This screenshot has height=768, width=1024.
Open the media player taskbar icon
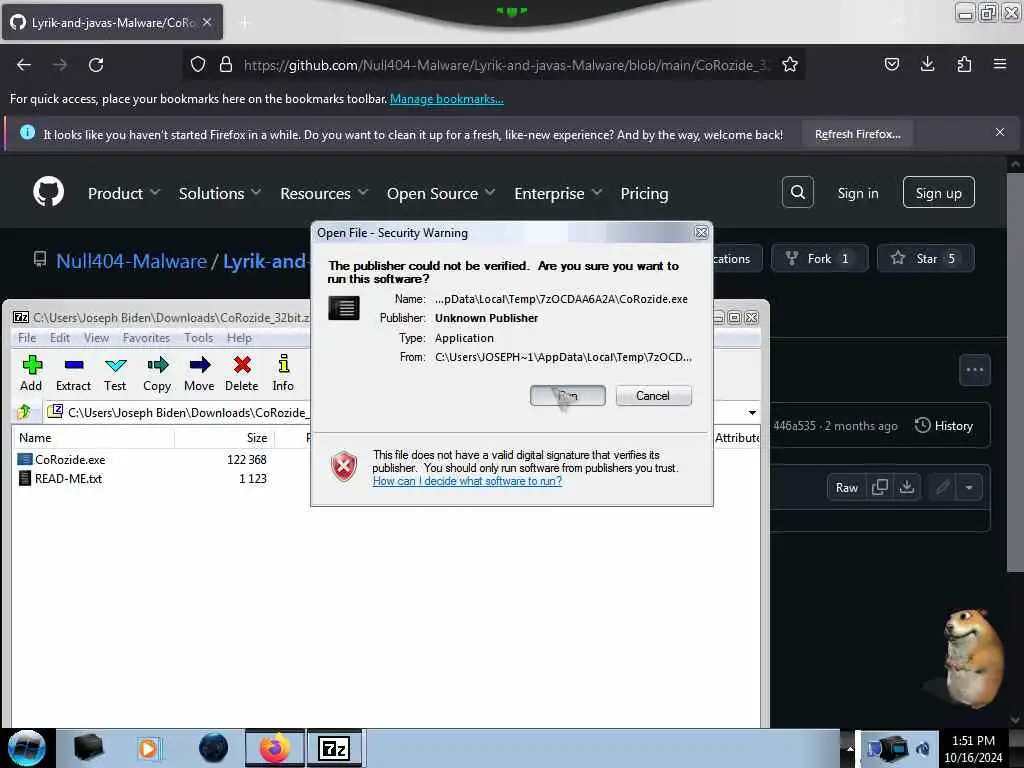[148, 748]
